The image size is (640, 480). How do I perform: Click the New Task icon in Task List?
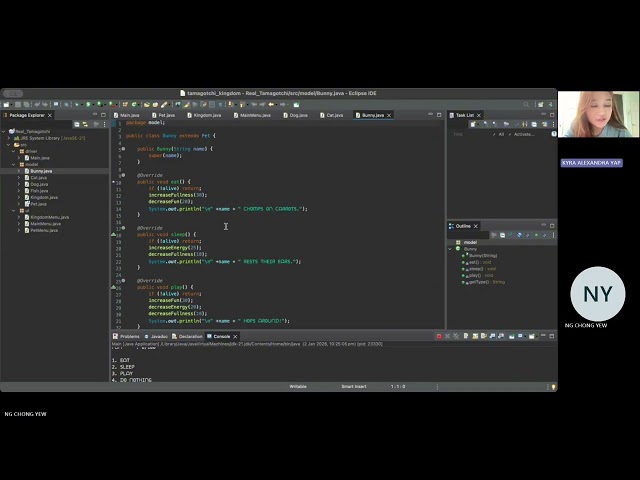[x=474, y=124]
